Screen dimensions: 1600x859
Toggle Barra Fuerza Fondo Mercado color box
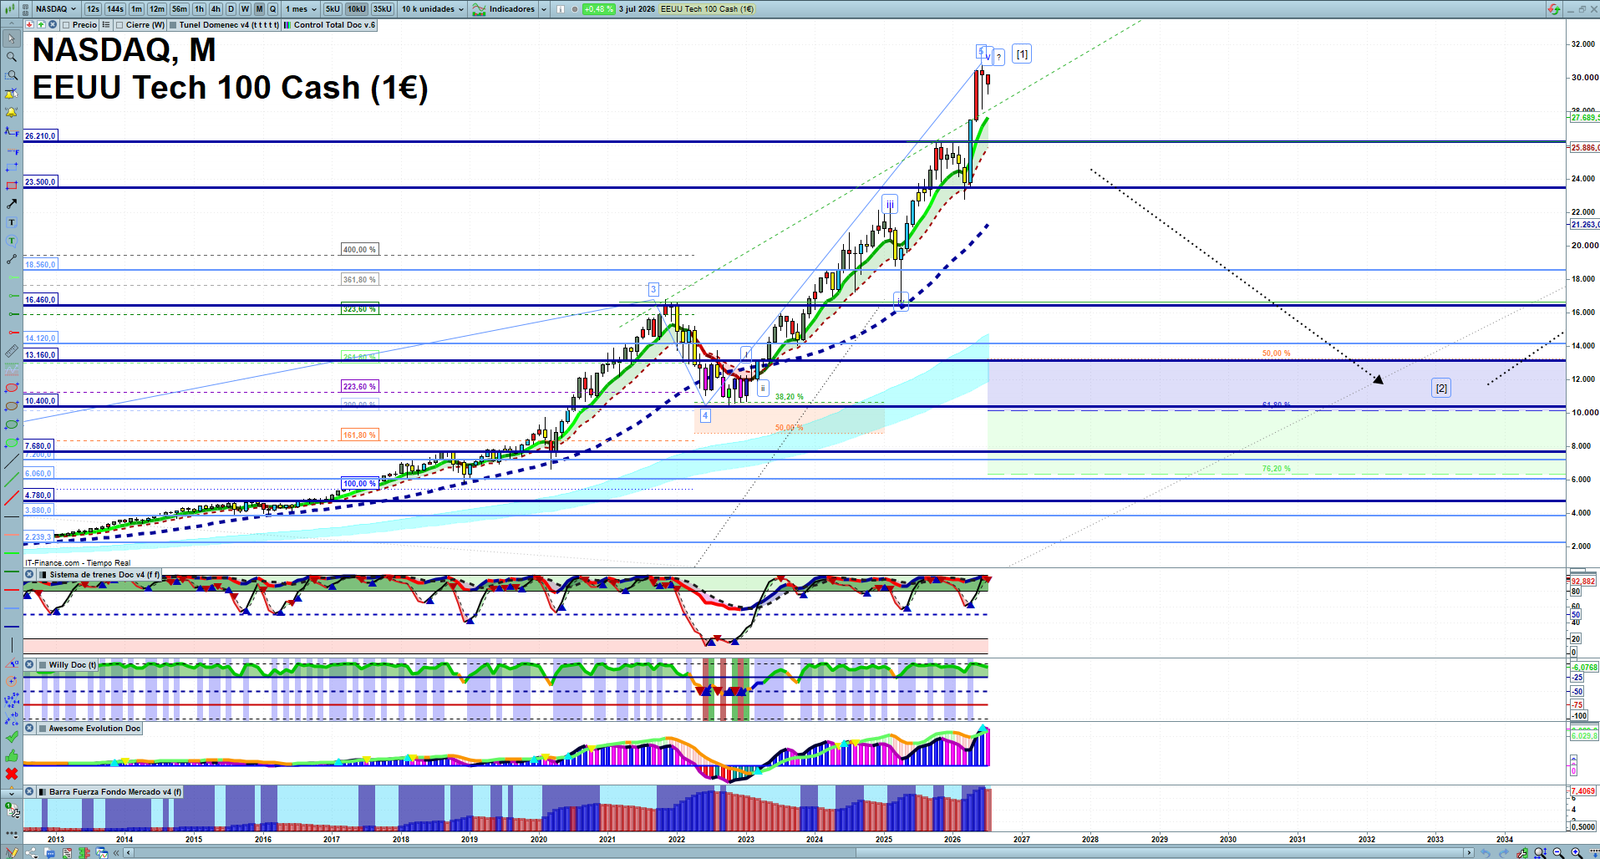(42, 792)
